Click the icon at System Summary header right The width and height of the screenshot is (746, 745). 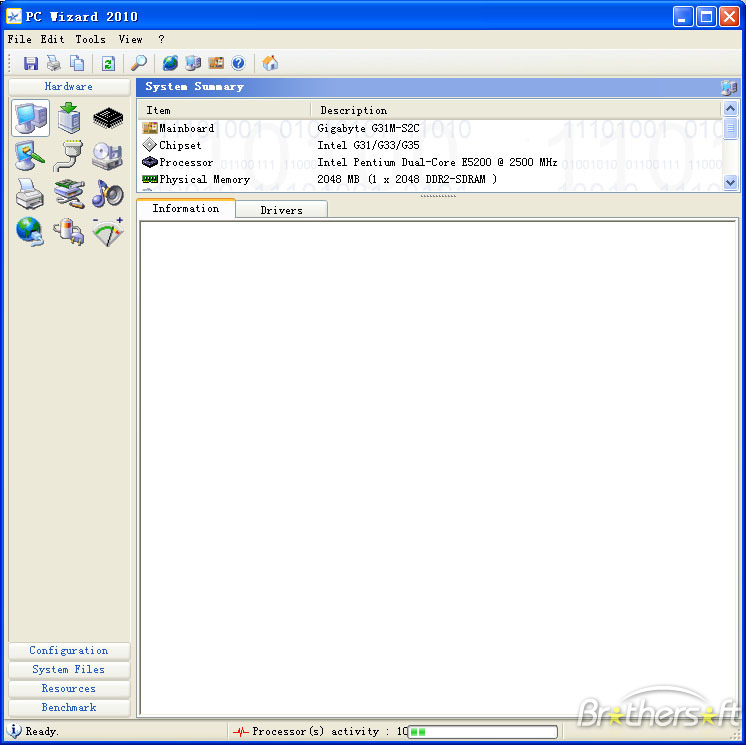tap(729, 88)
